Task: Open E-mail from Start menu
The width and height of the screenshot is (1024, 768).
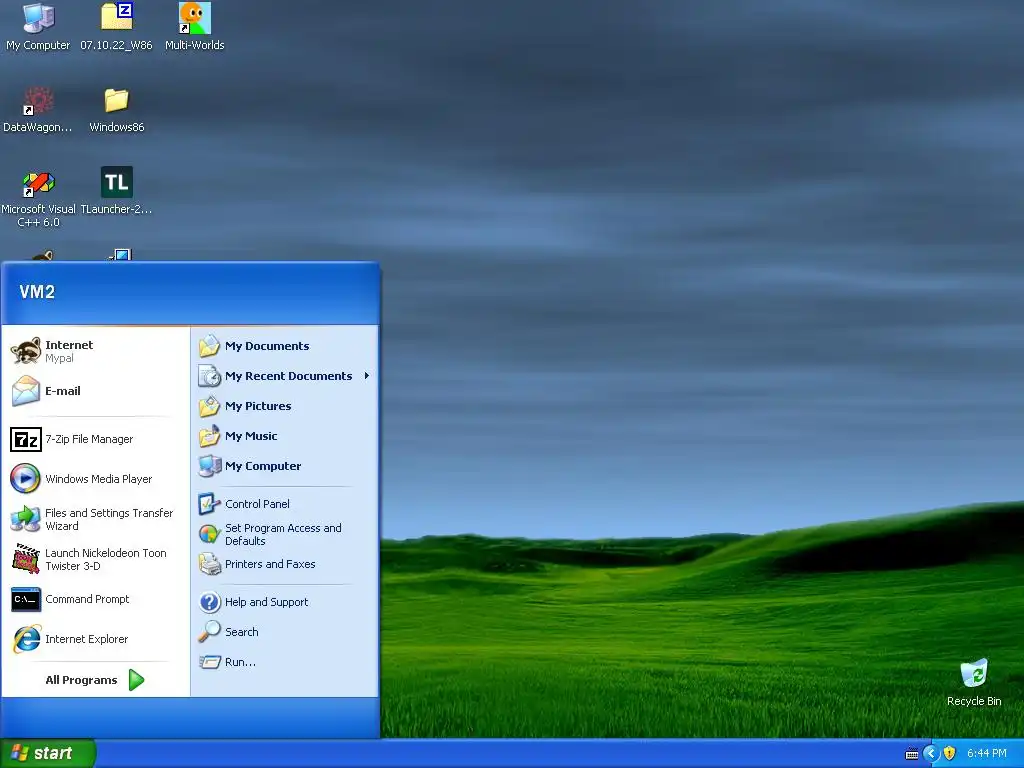Action: click(96, 391)
